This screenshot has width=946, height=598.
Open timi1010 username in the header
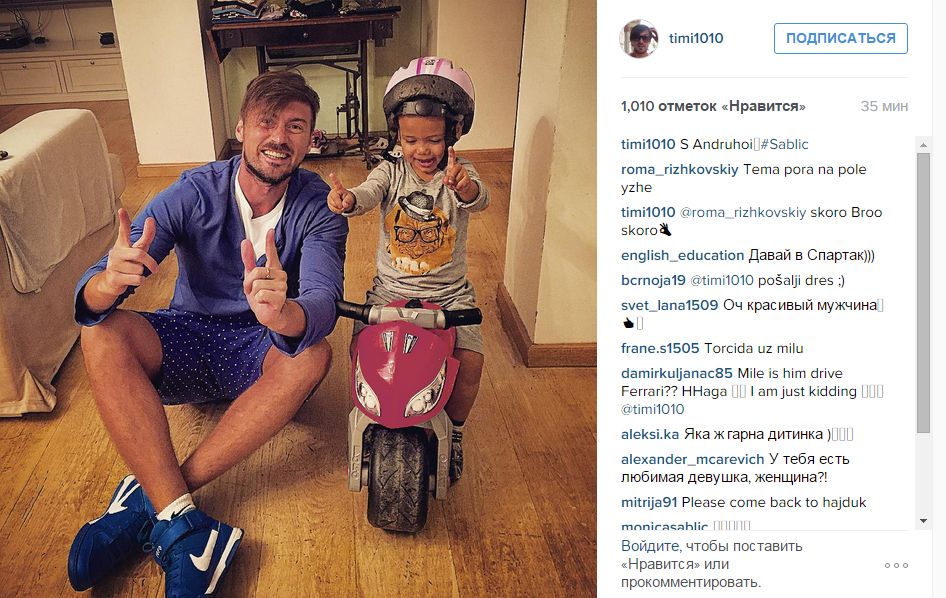pos(696,38)
